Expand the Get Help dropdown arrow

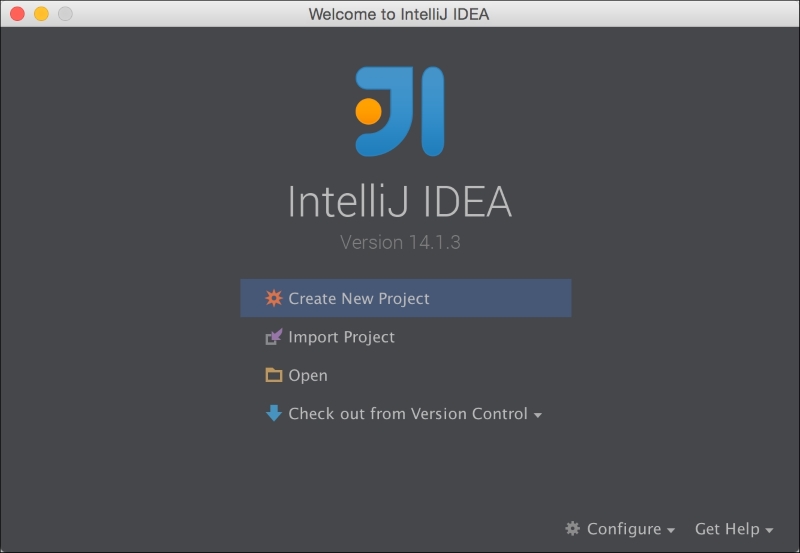coord(769,530)
